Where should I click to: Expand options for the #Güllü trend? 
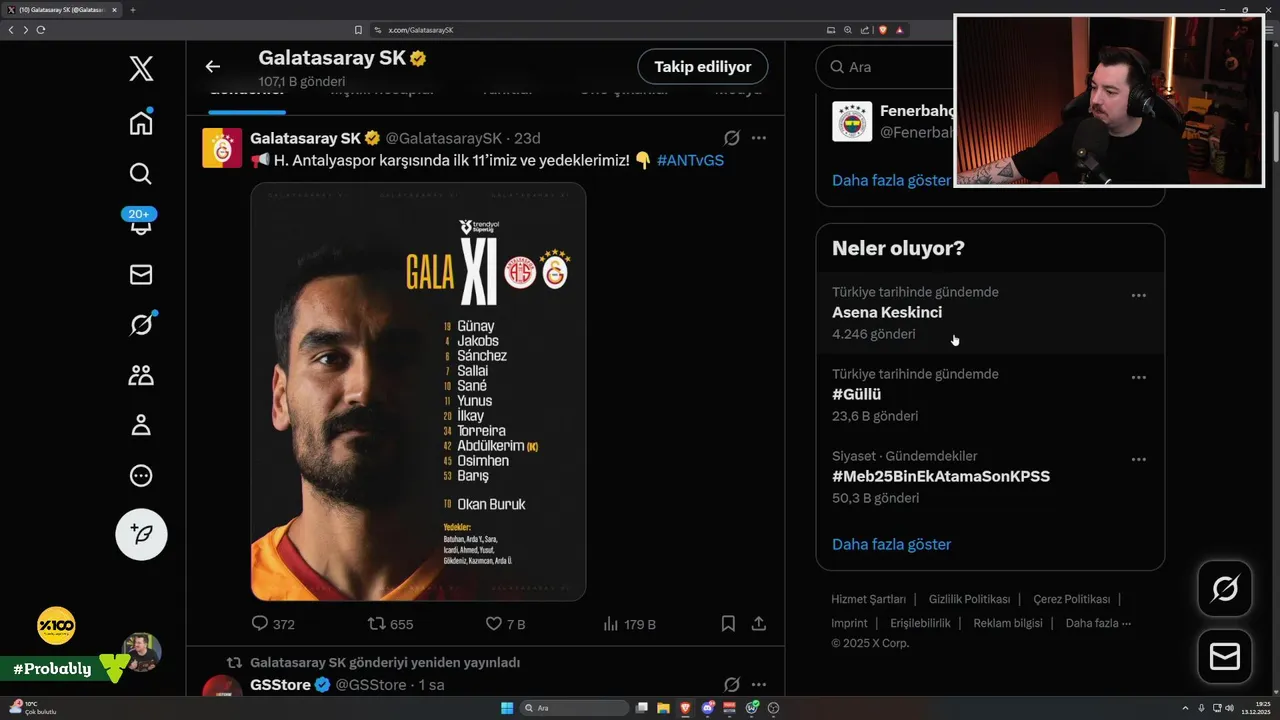click(x=1138, y=378)
